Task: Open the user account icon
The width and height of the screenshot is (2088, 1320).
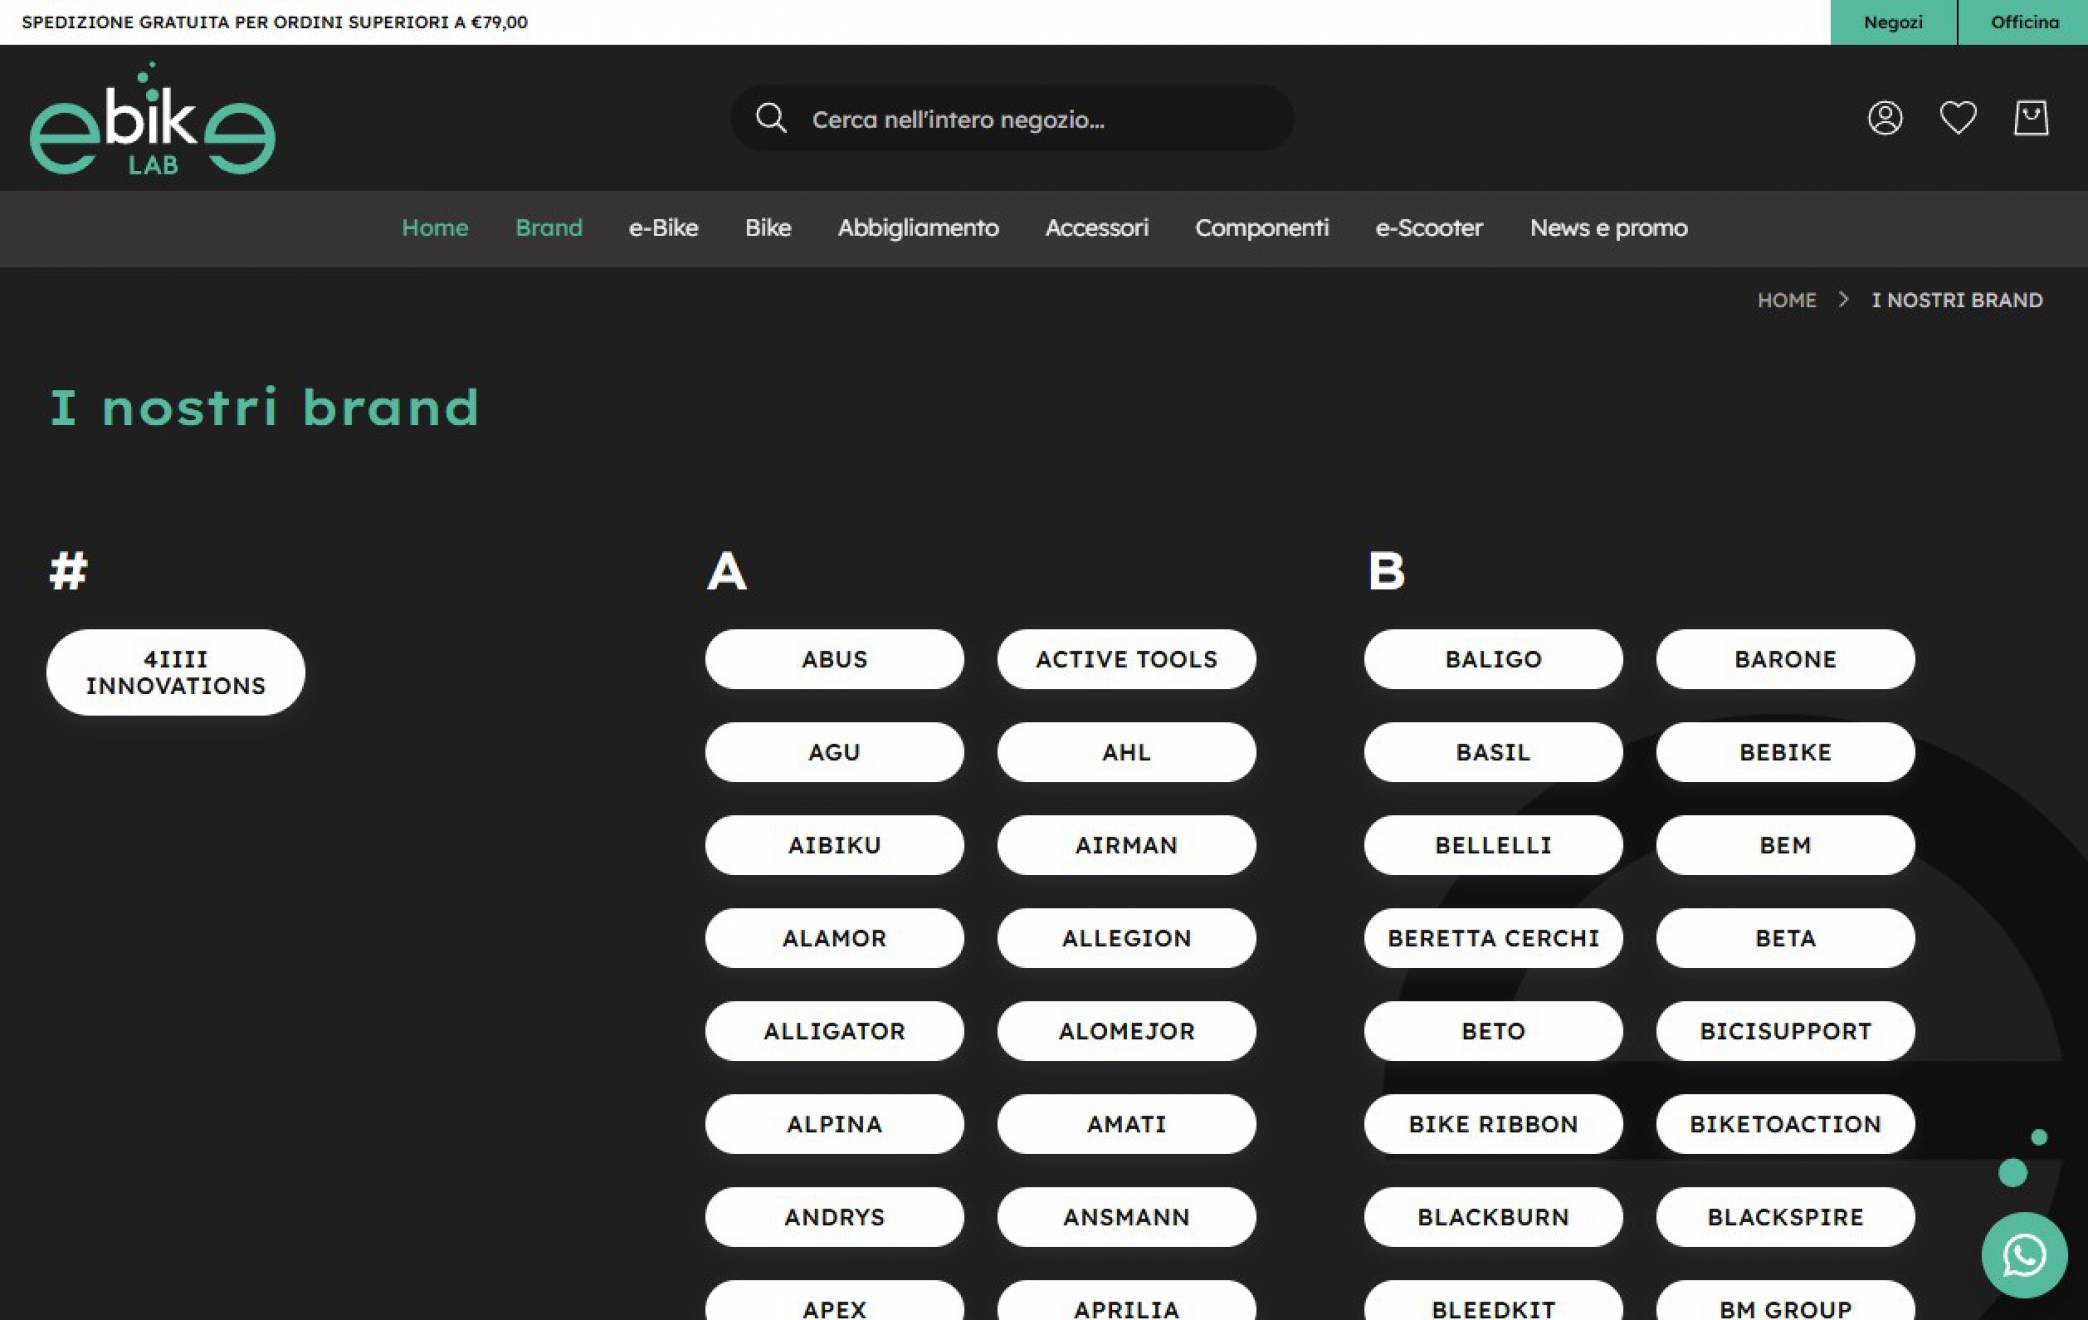Action: click(1885, 118)
